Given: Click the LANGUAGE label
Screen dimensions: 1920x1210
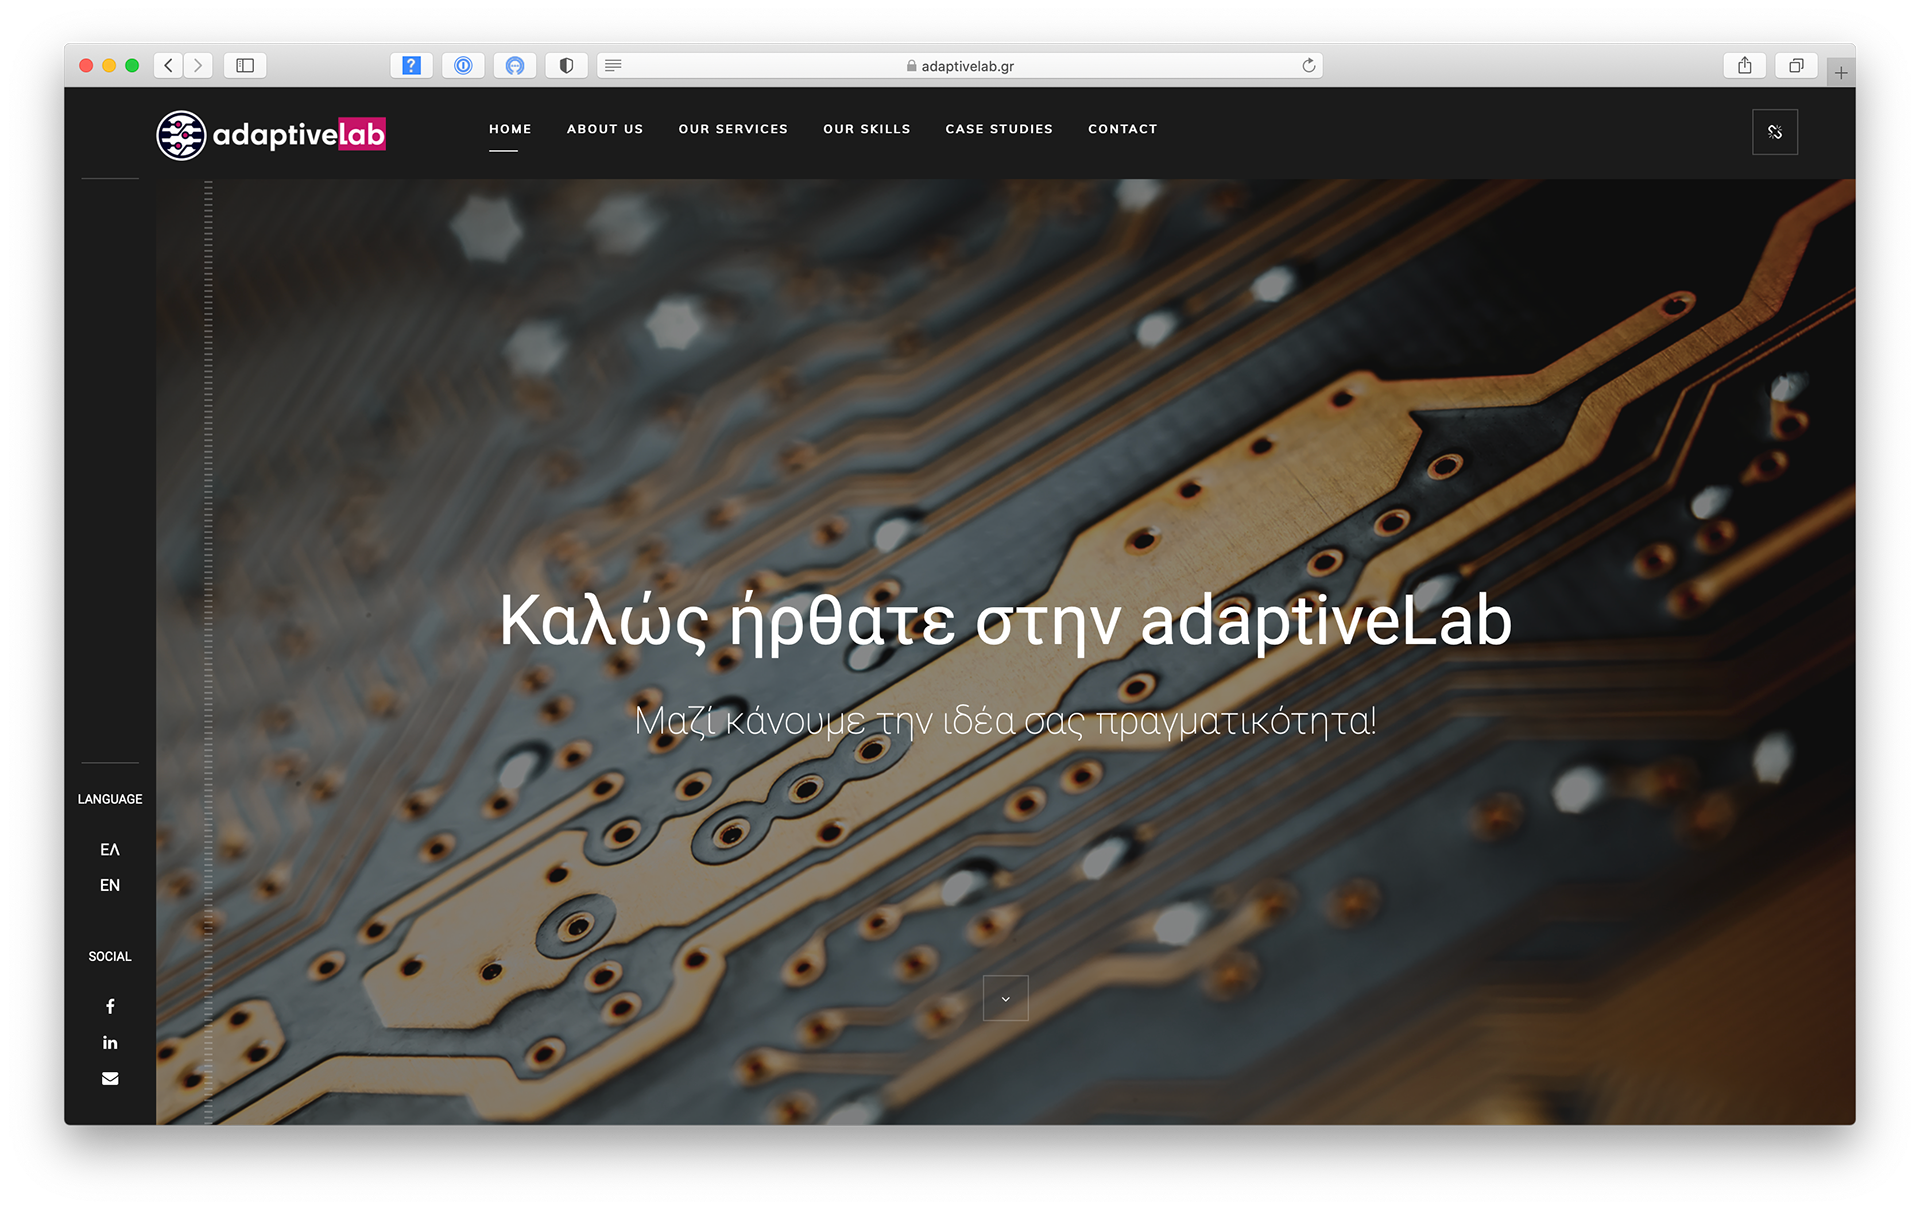Looking at the screenshot, I should [x=110, y=799].
